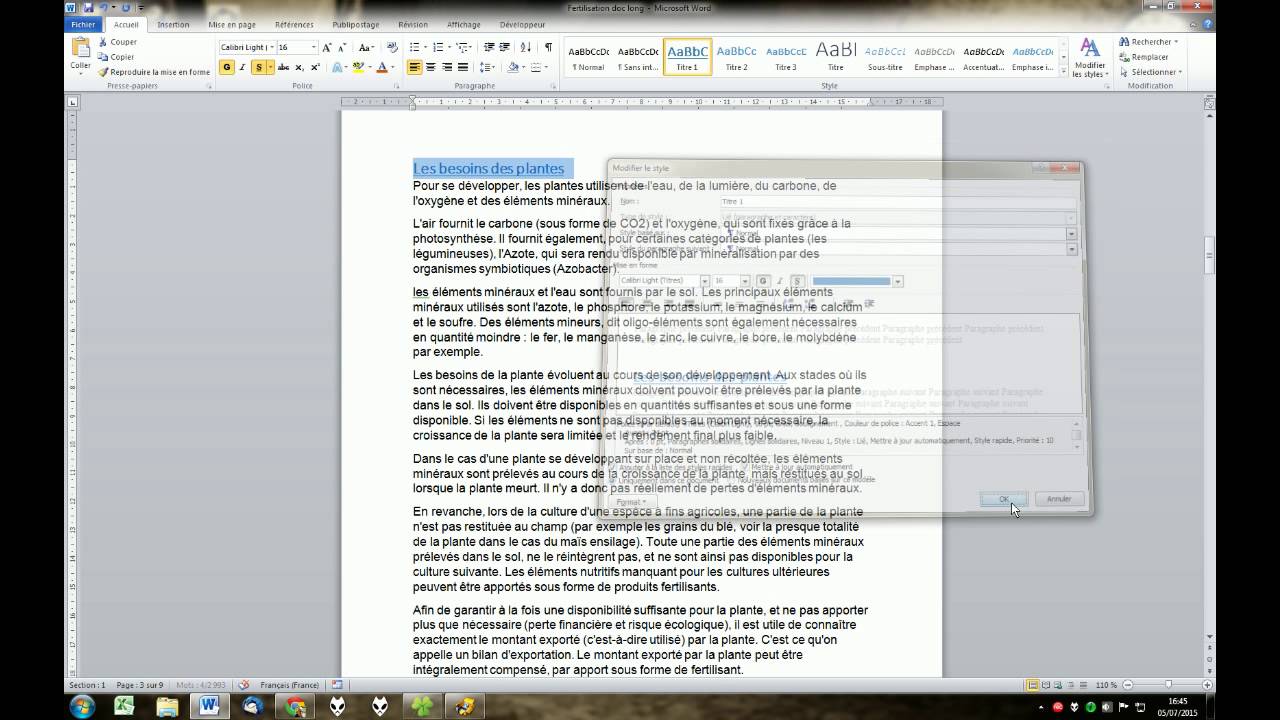Apply font color with the red A
The height and width of the screenshot is (720, 1280).
coord(381,67)
